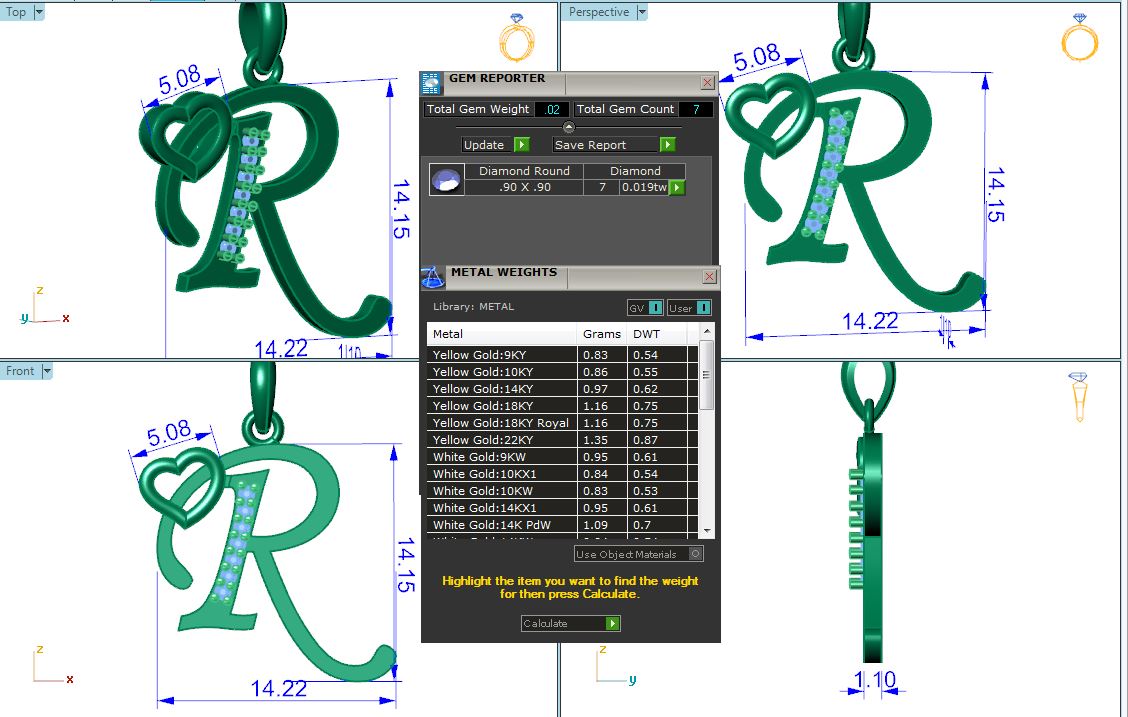
Task: Select the White Gold:14K PdW row
Action: tap(503, 525)
